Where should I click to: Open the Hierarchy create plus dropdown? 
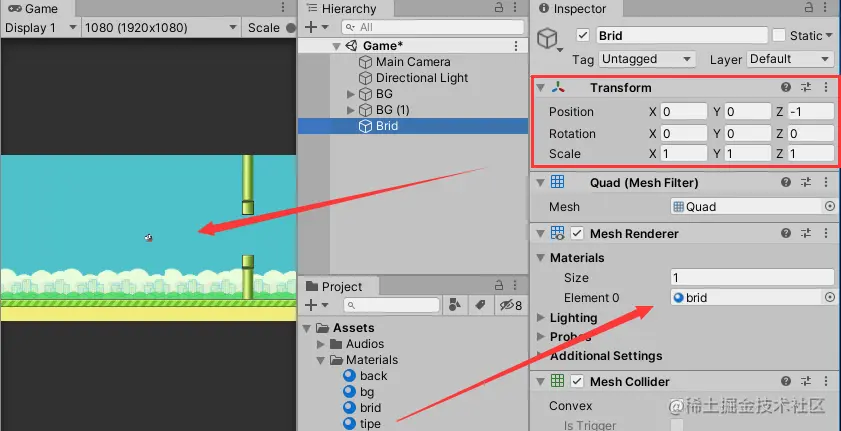click(316, 27)
